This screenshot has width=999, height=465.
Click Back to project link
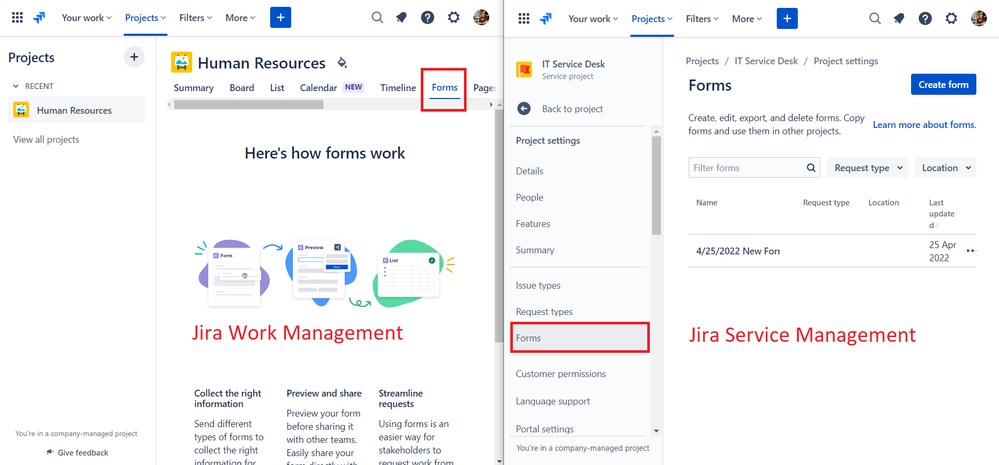[572, 109]
